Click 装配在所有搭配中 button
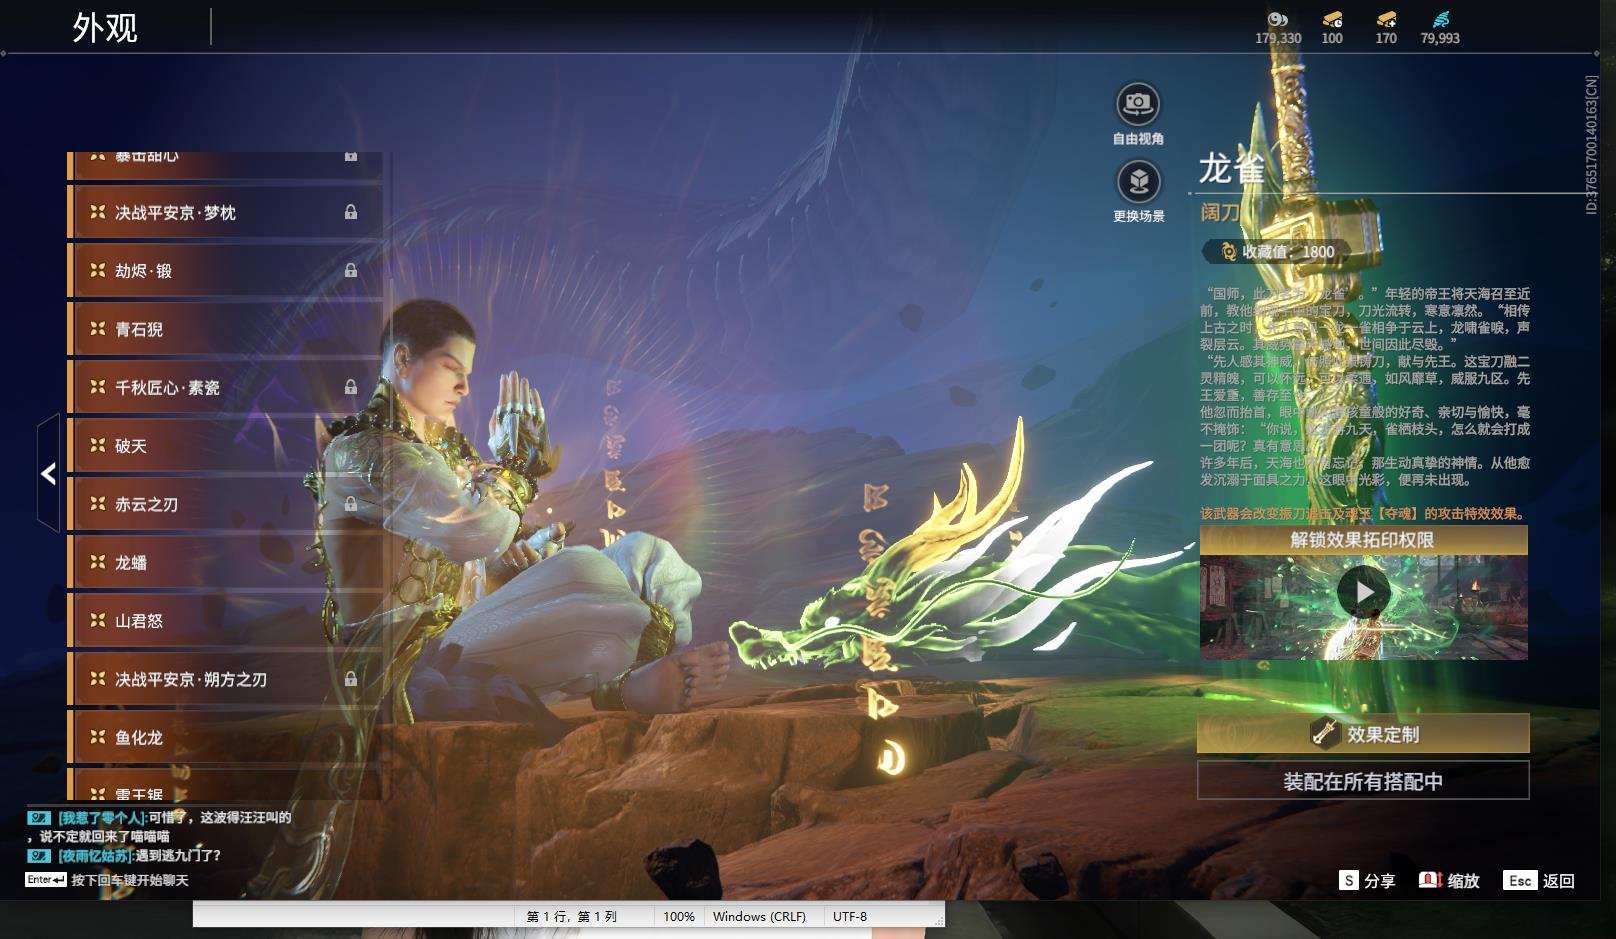The height and width of the screenshot is (939, 1616). pyautogui.click(x=1363, y=781)
